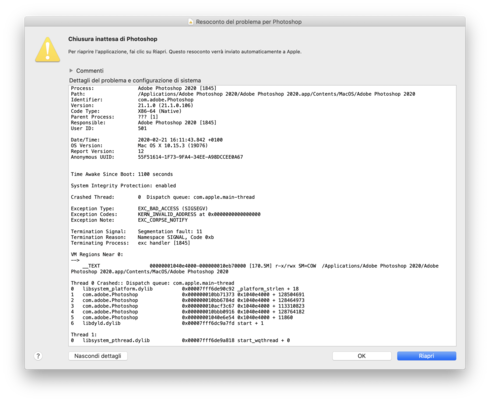The width and height of the screenshot is (490, 402).
Task: Click the libsystem_platform.dylib stack frame
Action: click(x=185, y=289)
